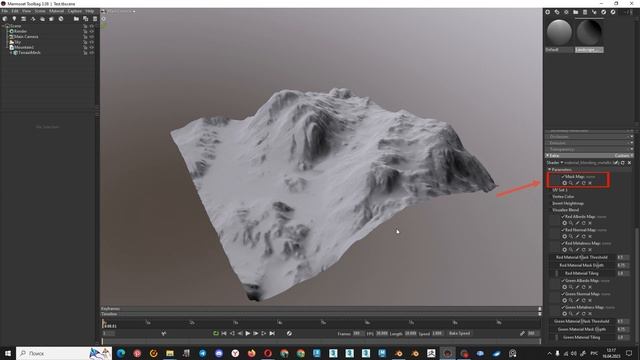
Task: Toggle the UV Set 1 option
Action: pyautogui.click(x=560, y=190)
